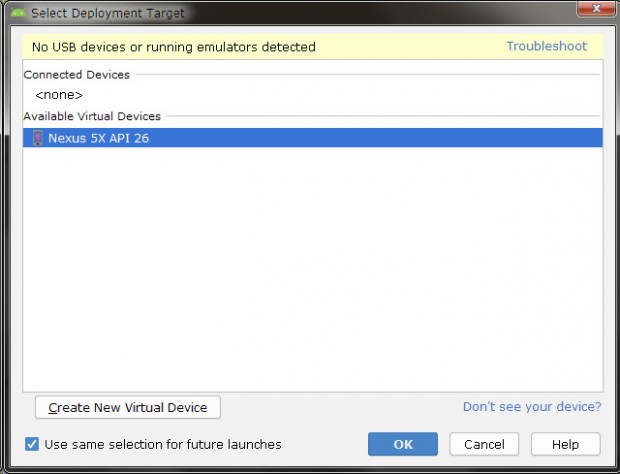Click blank right side of the Nexus 5X row

pyautogui.click(x=400, y=138)
